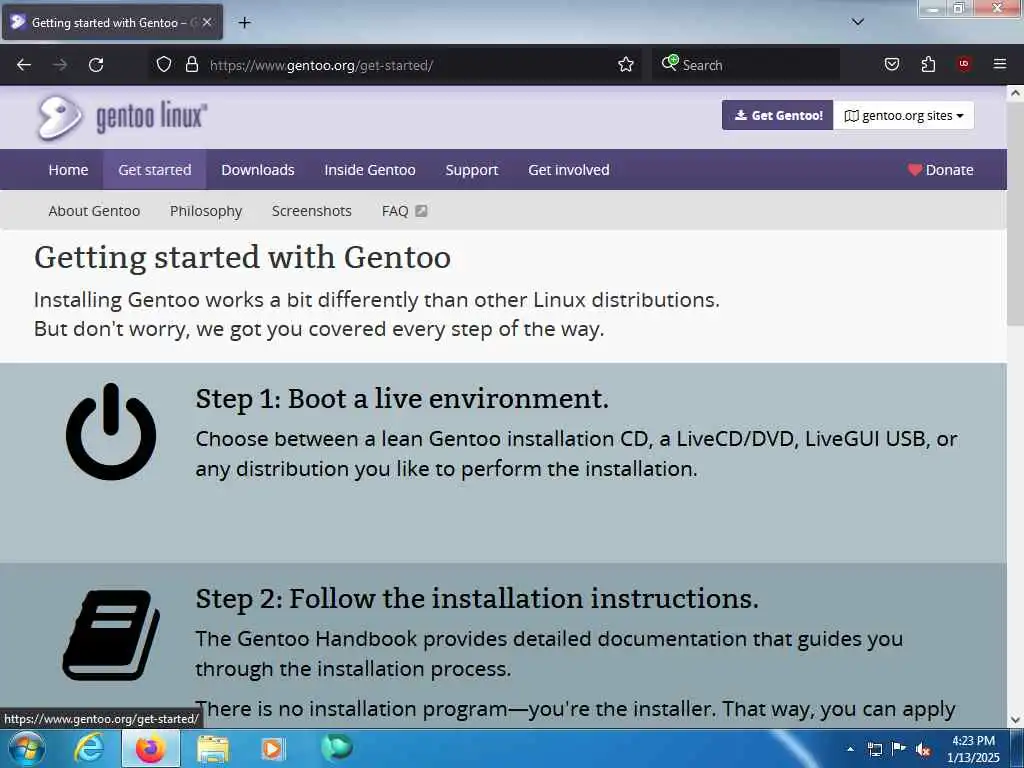Click the muted volume speaker tray icon
This screenshot has height=768, width=1024.
tap(923, 750)
